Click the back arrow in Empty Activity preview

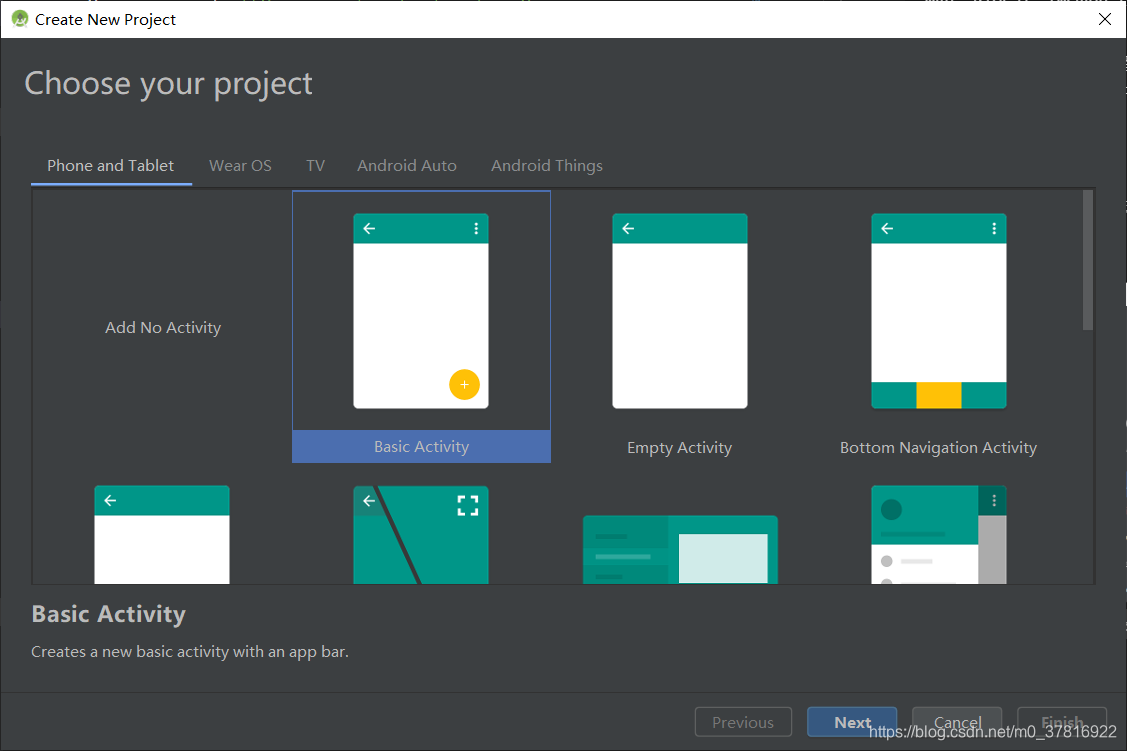click(x=628, y=229)
